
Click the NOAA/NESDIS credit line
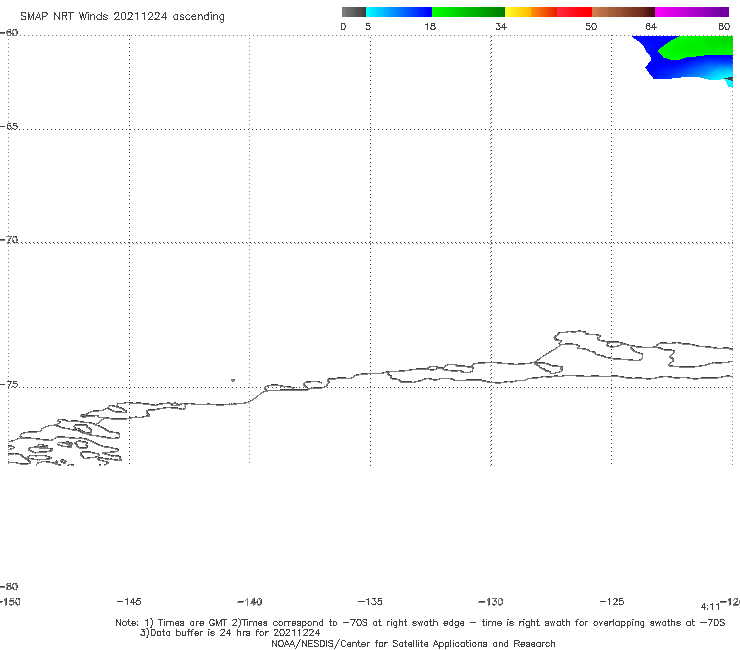413,644
